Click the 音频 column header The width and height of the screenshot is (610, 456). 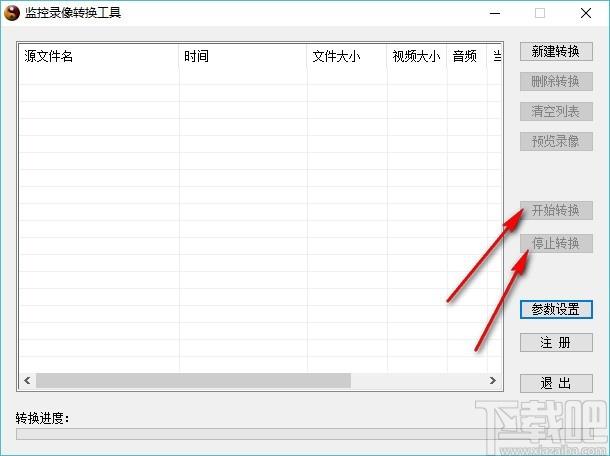pos(467,56)
